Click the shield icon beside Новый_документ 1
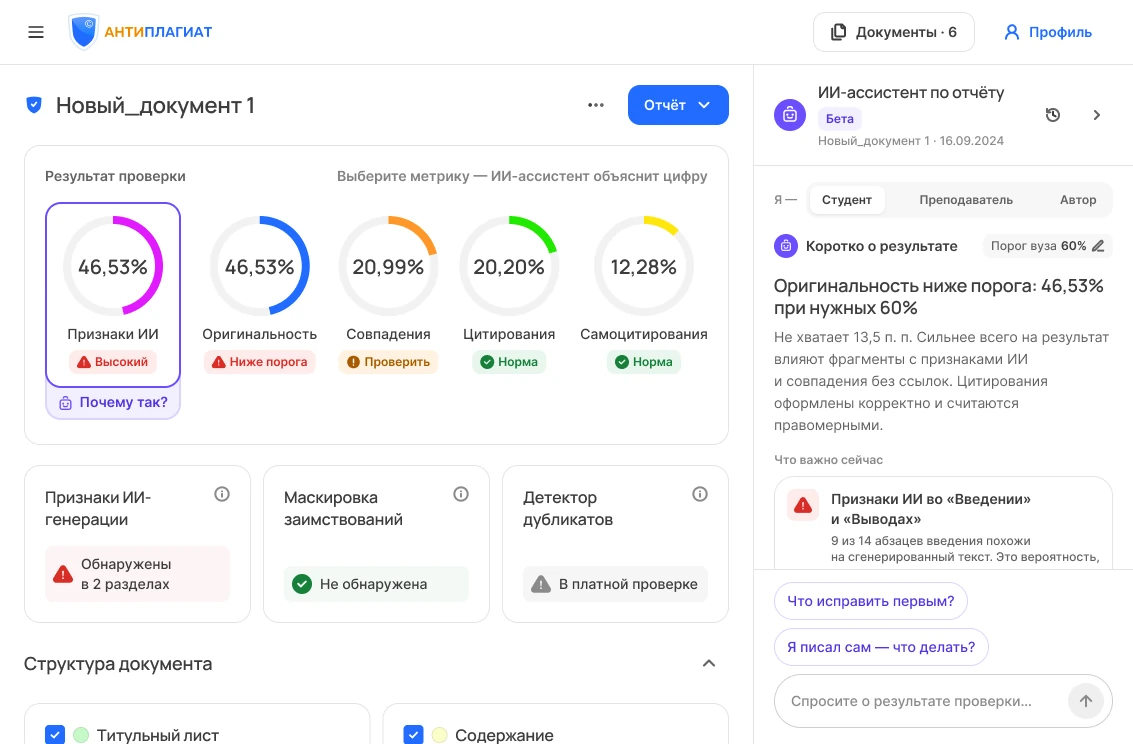Viewport: 1133px width, 744px height. tap(34, 105)
